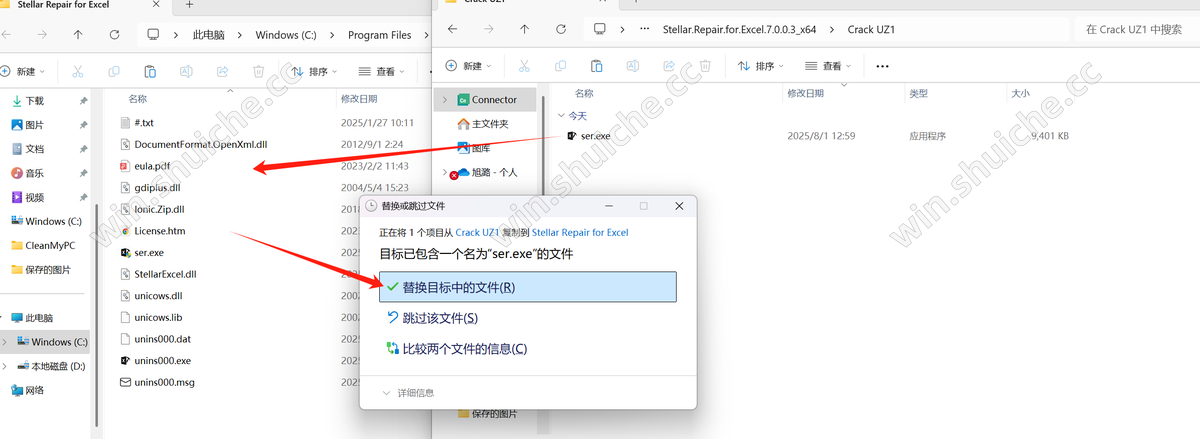This screenshot has width=1200, height=439.
Task: Click Copy icon in Stellar Repair window toolbar
Action: click(113, 71)
